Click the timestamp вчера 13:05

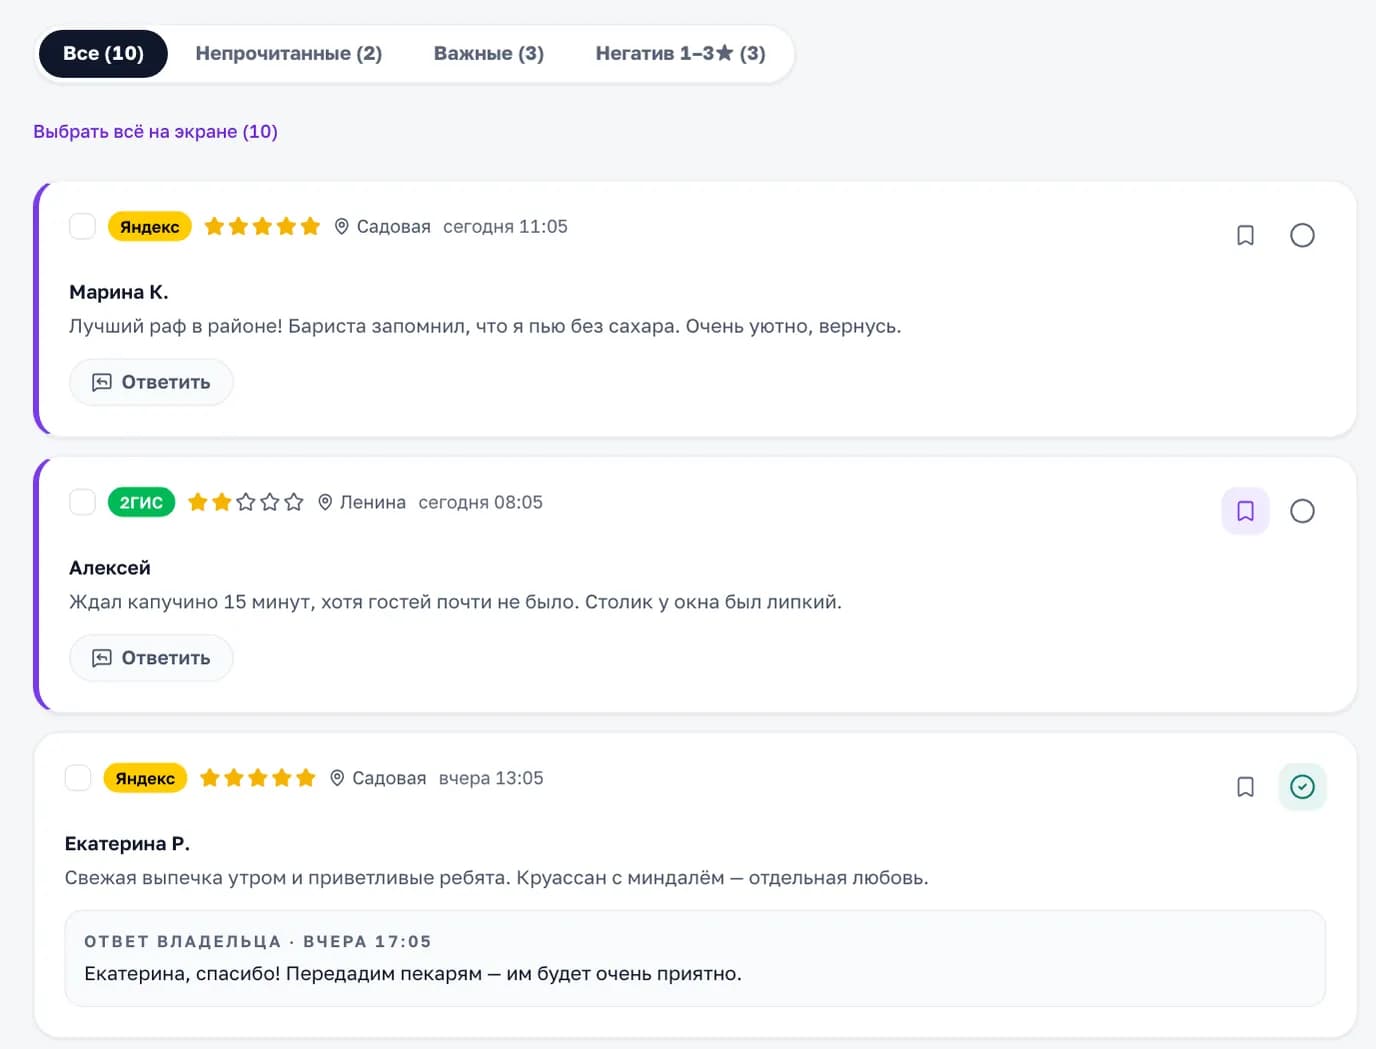491,778
